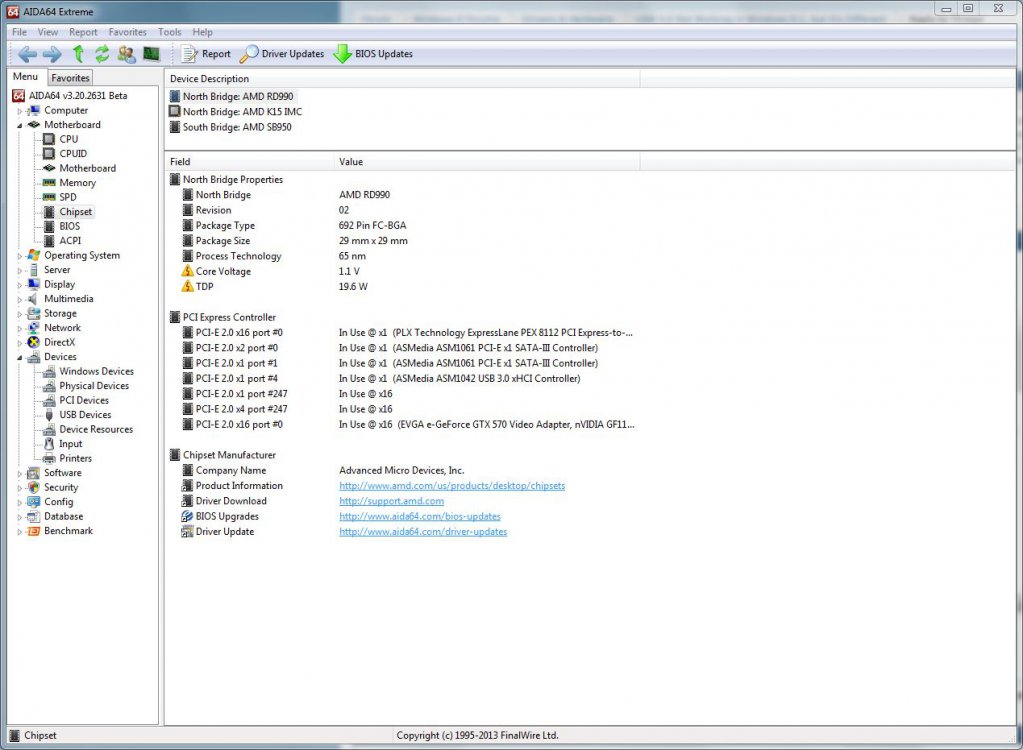Open the aida64.com bios-updates link
1023x750 pixels.
420,517
